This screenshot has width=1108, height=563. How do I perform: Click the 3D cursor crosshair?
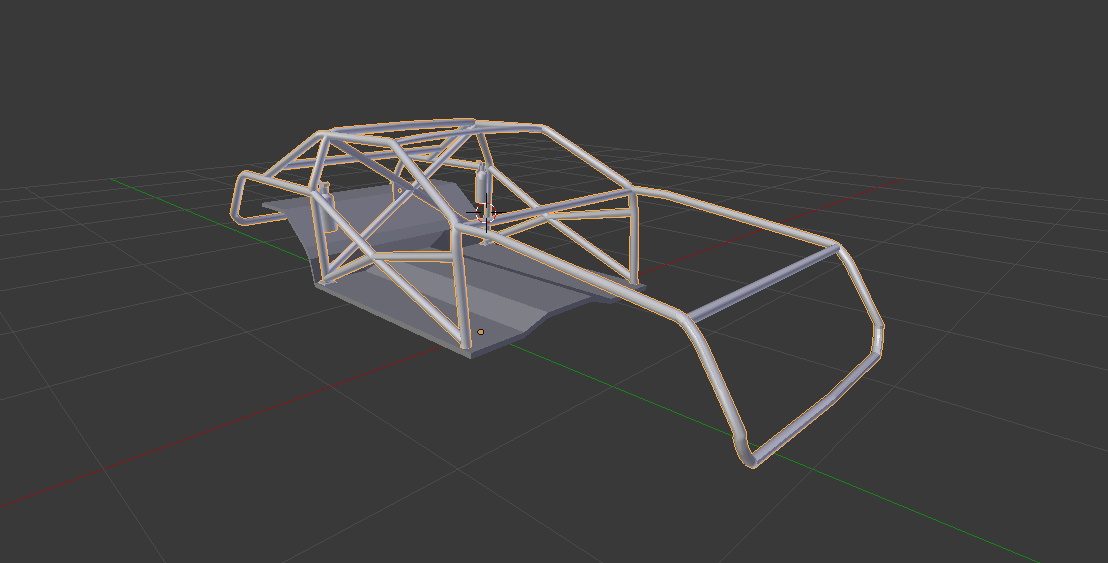486,212
